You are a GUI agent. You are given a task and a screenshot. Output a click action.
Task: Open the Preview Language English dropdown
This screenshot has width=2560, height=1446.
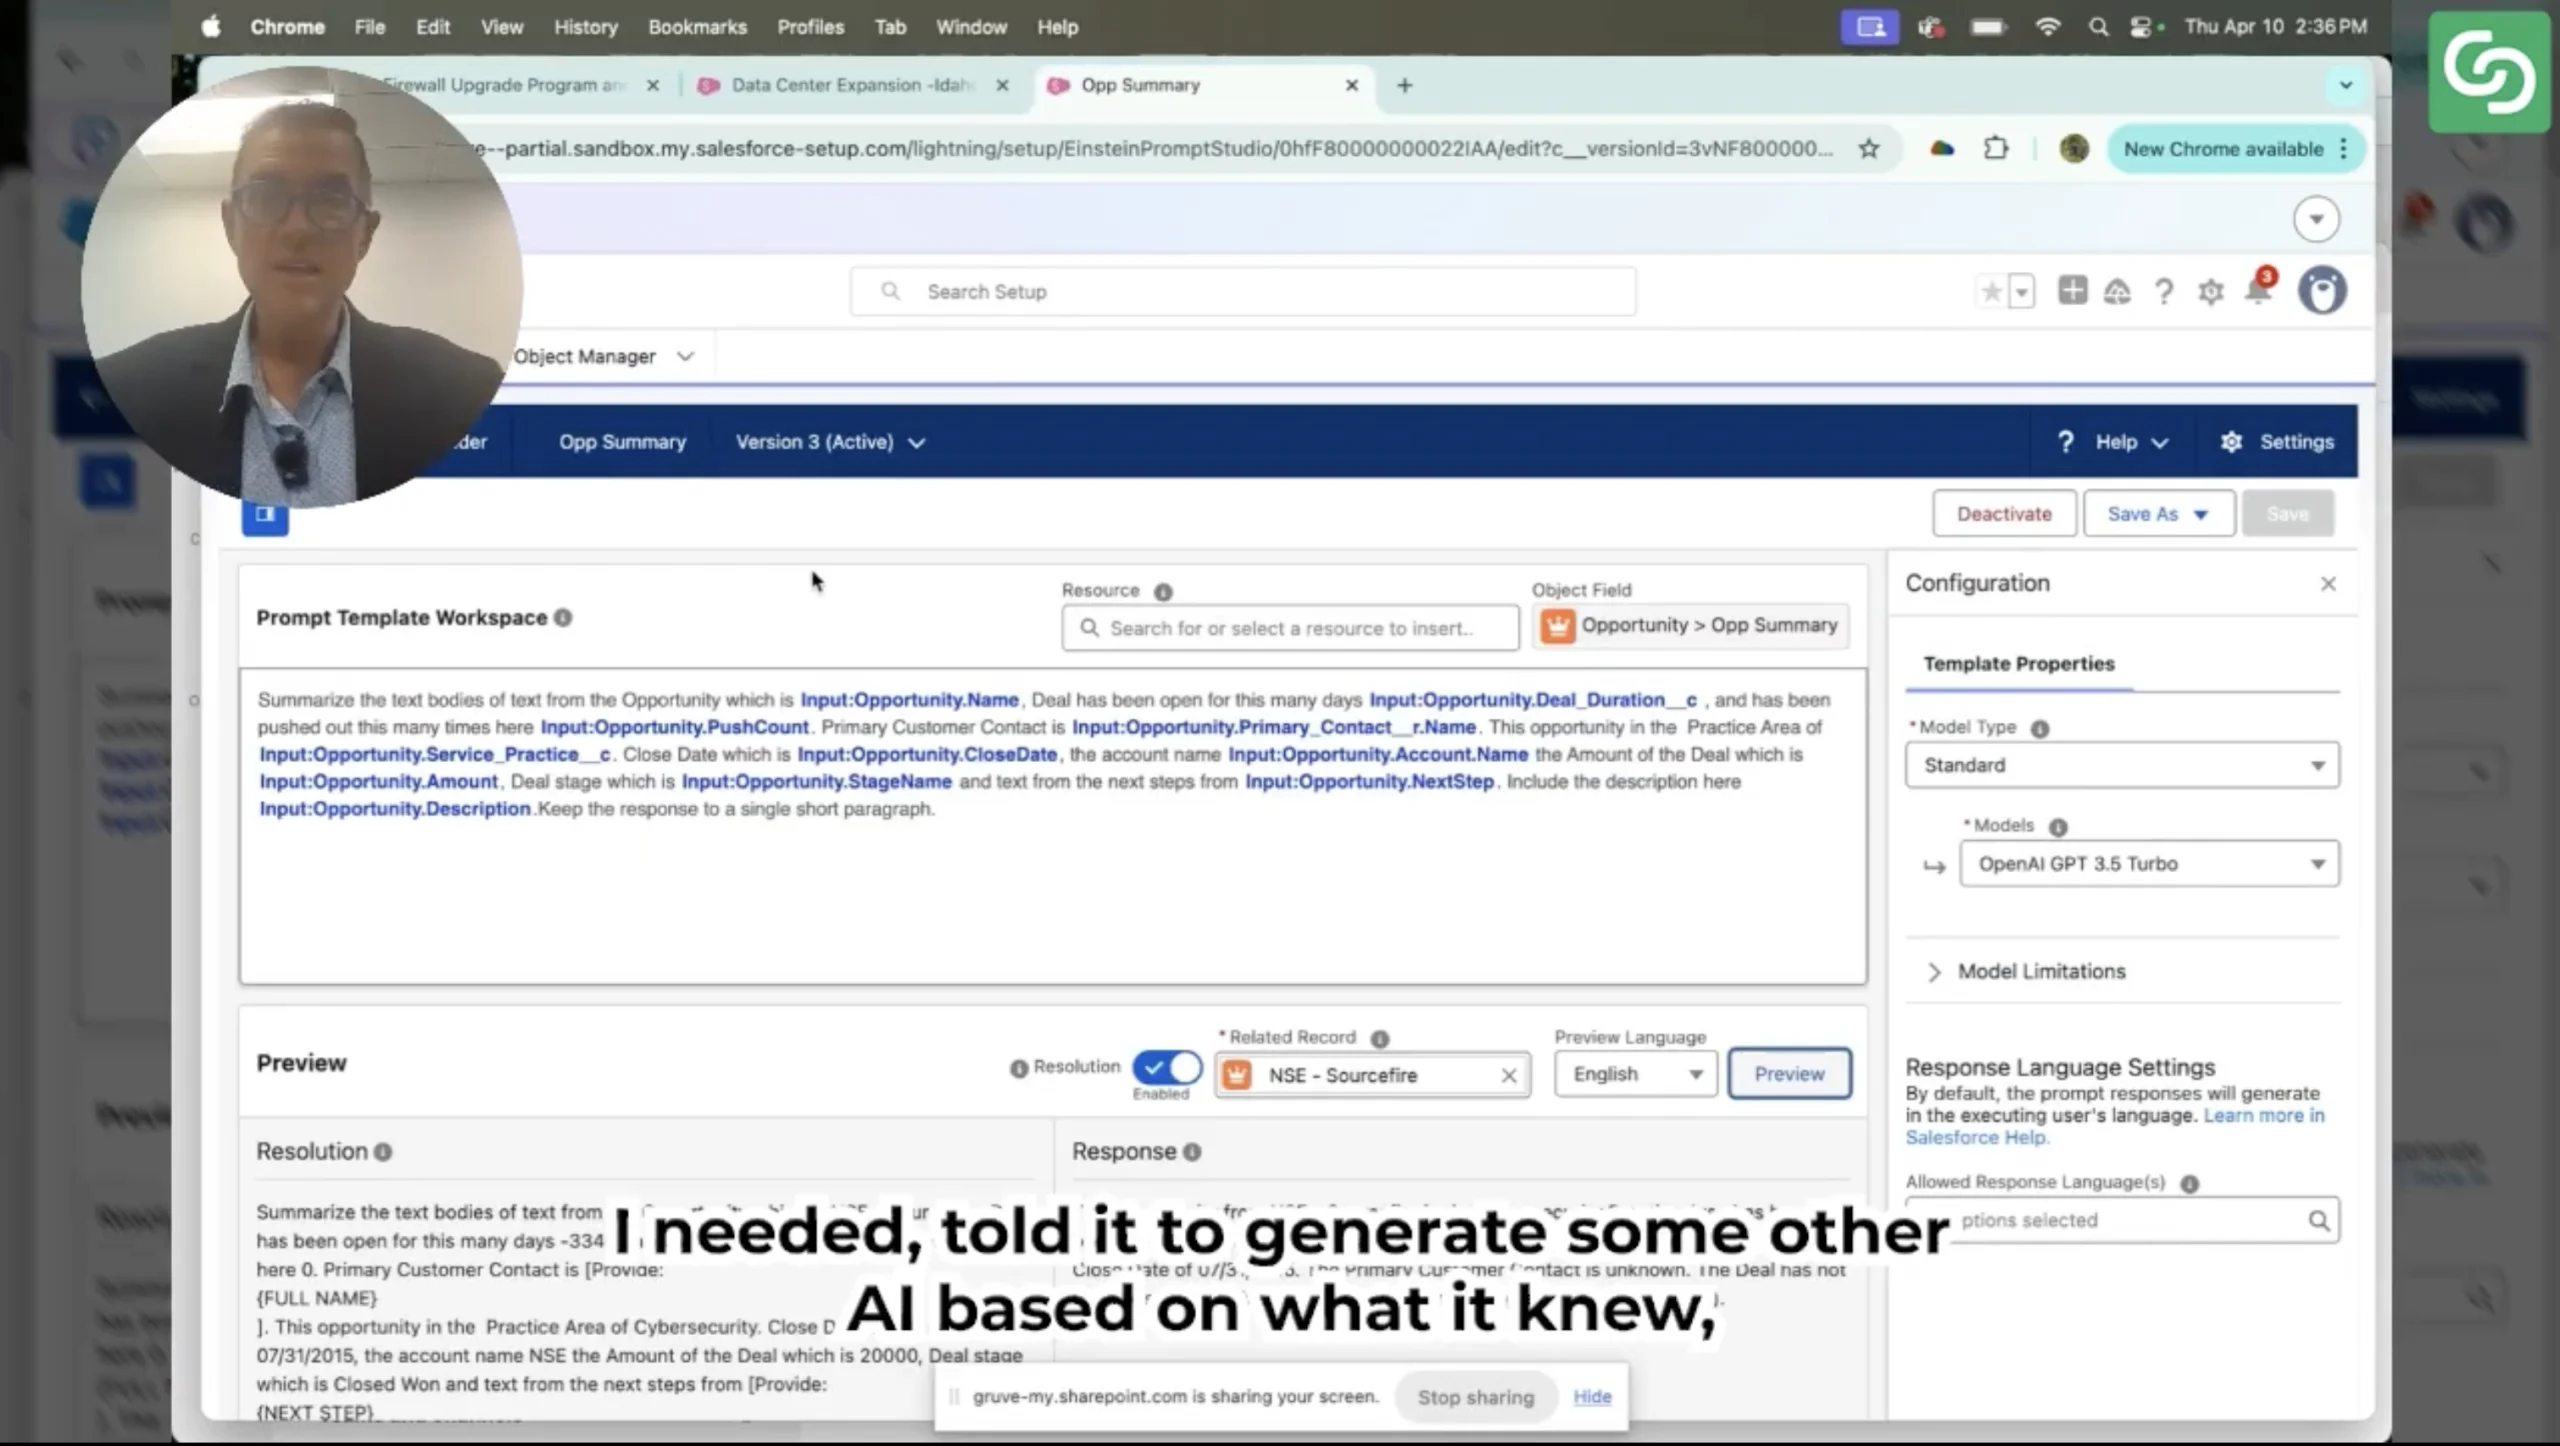1635,1074
